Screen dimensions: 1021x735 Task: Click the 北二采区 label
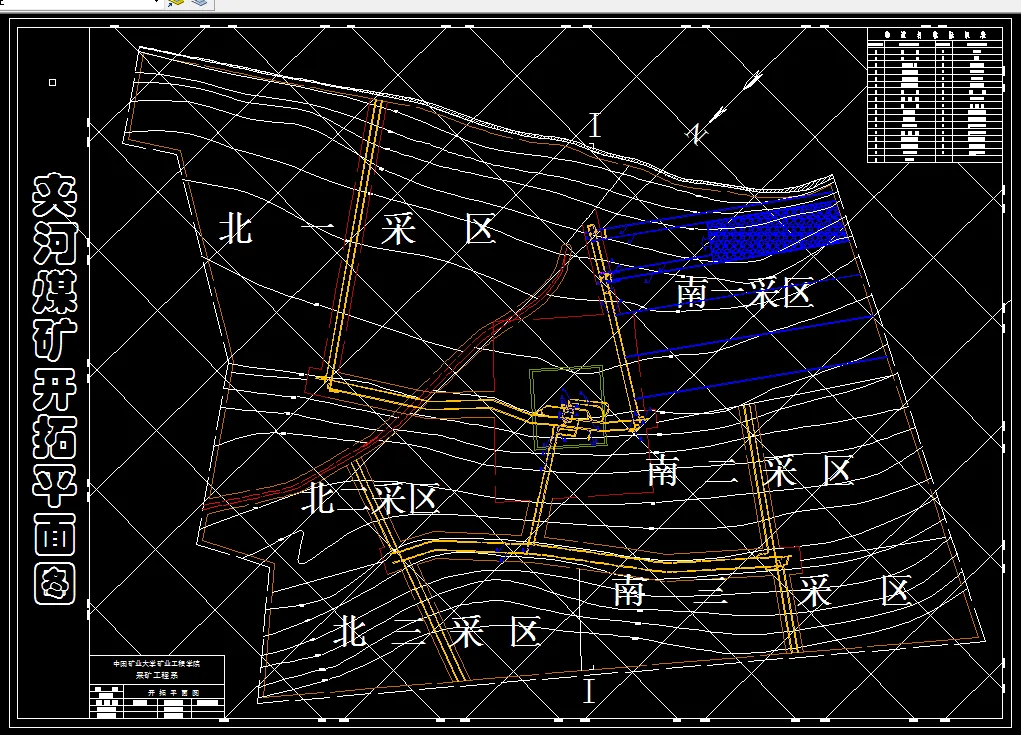(371, 499)
